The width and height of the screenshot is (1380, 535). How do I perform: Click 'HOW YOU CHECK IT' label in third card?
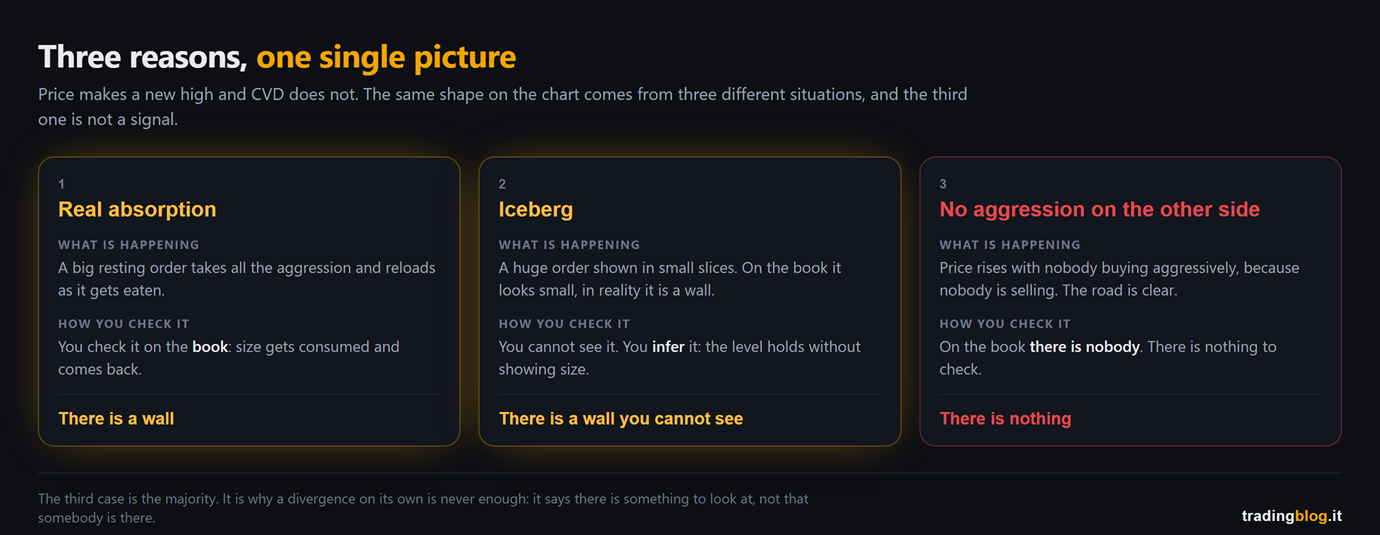click(1005, 324)
